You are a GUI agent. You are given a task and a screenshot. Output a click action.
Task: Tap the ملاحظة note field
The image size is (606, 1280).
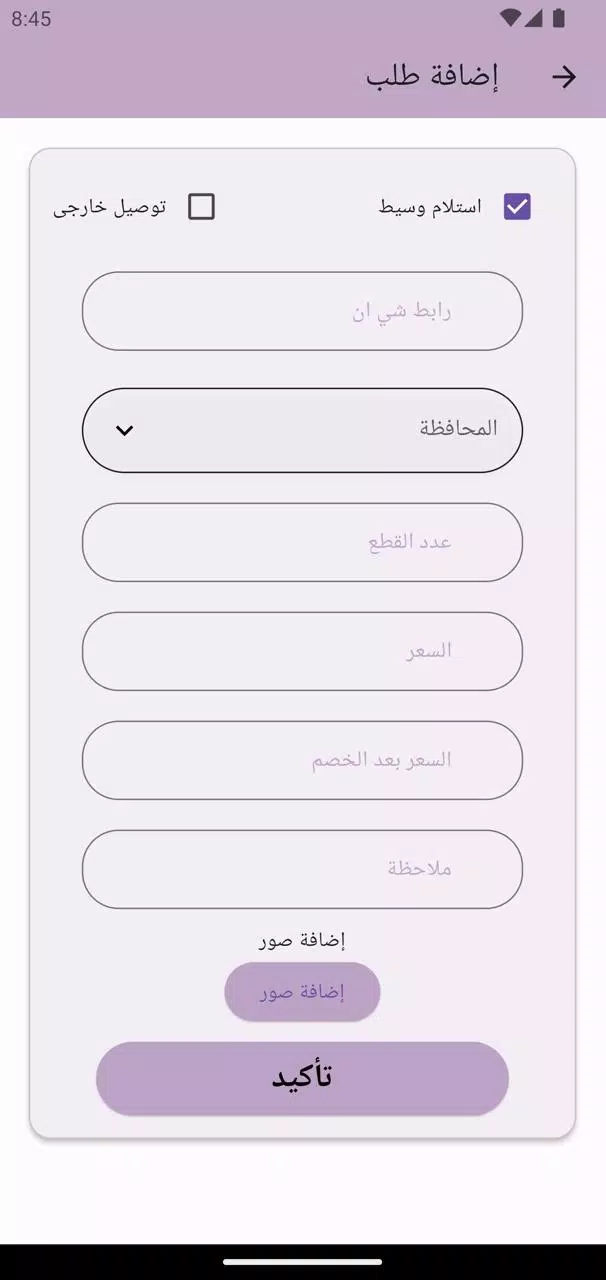(302, 869)
